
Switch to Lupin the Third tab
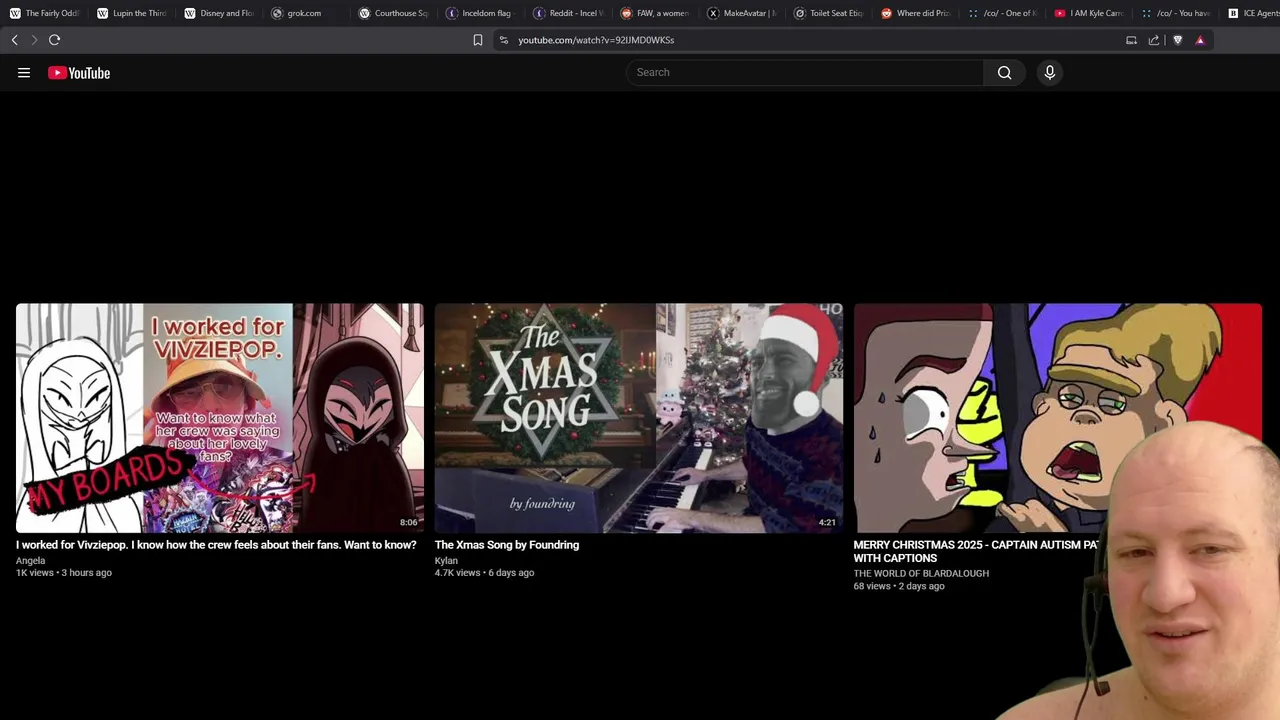click(x=131, y=13)
